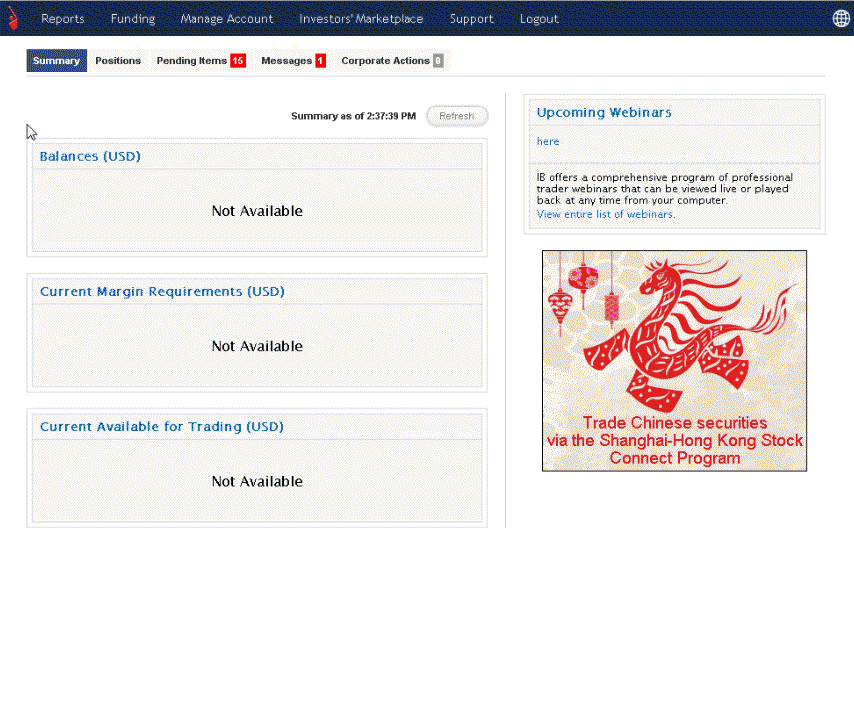This screenshot has width=854, height=720.
Task: Open the globe language selector icon
Action: click(x=841, y=19)
